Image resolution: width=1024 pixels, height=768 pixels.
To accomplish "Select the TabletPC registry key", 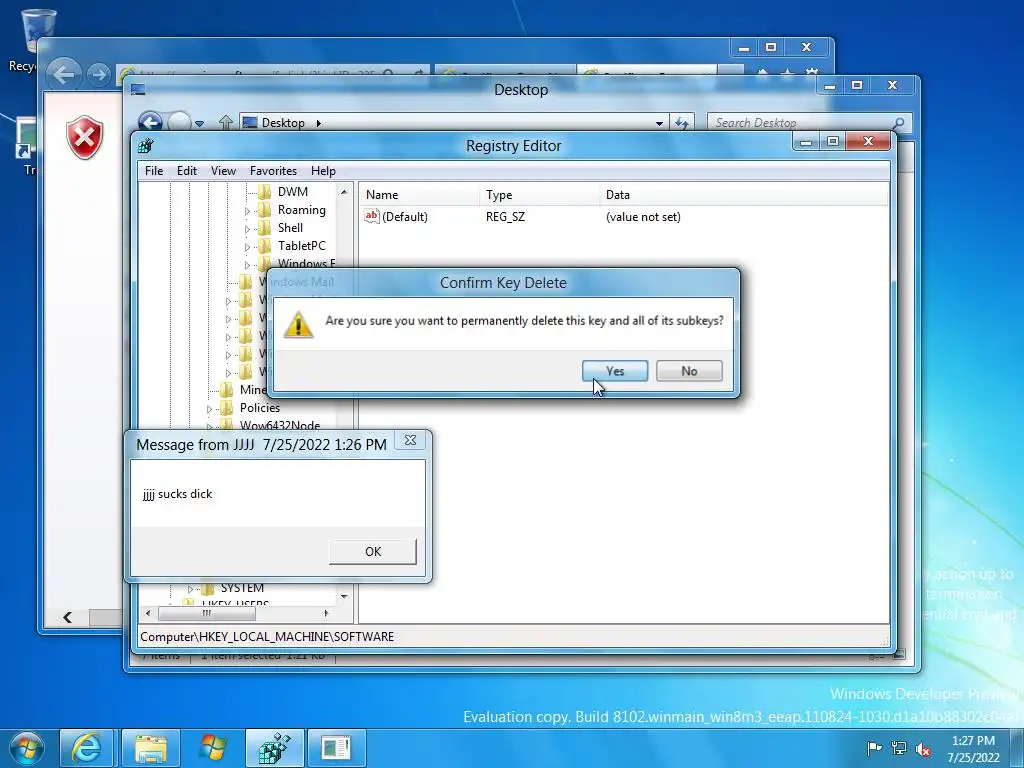I will (301, 246).
